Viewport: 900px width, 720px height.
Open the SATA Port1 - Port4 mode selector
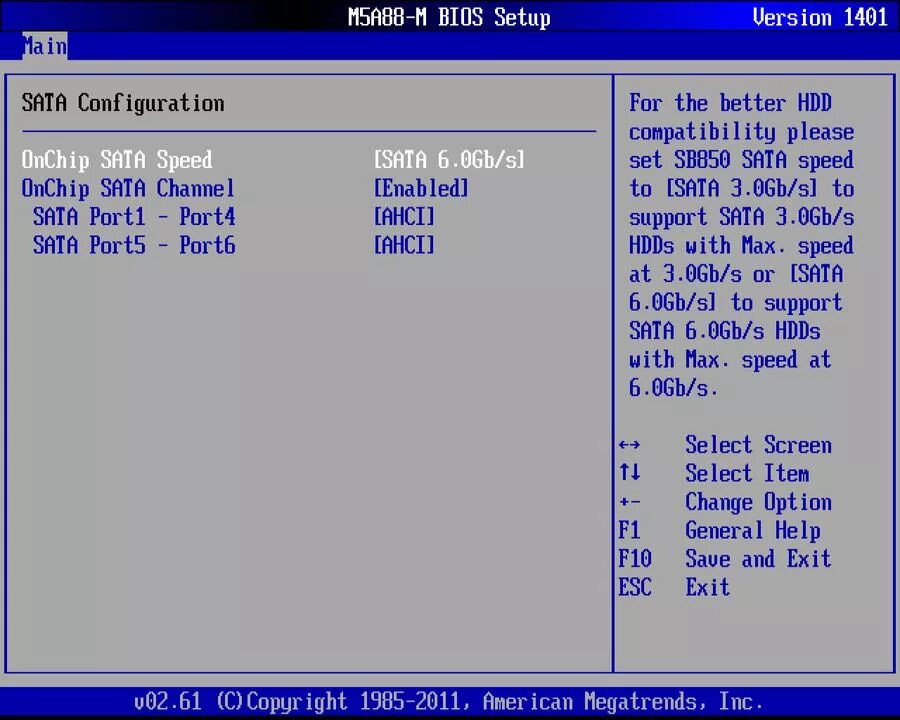coord(404,217)
